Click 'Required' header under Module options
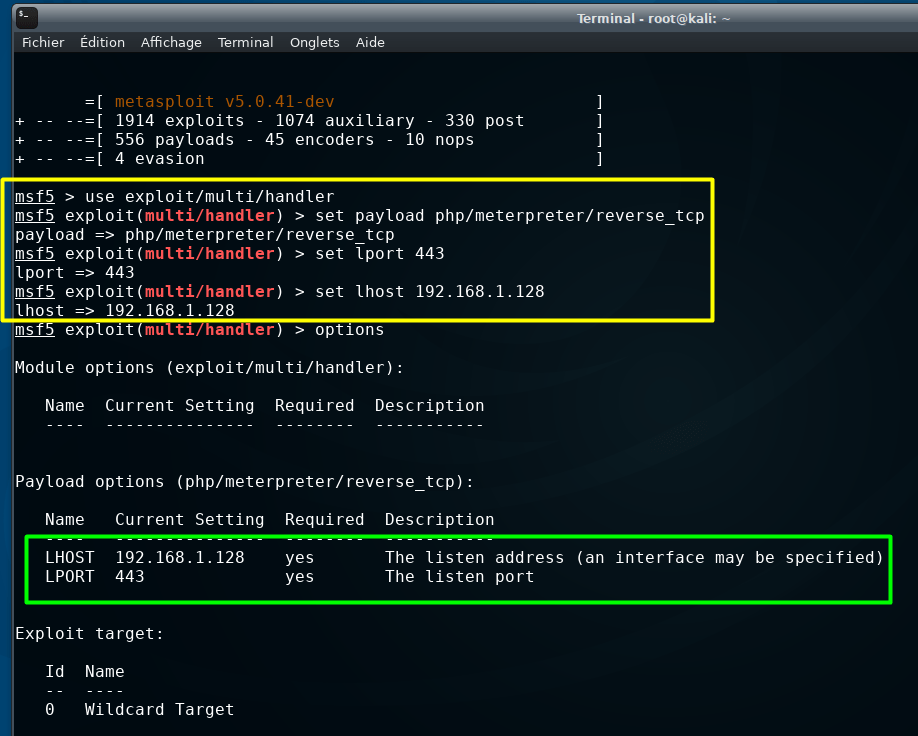Viewport: 918px width, 736px height. click(x=314, y=405)
